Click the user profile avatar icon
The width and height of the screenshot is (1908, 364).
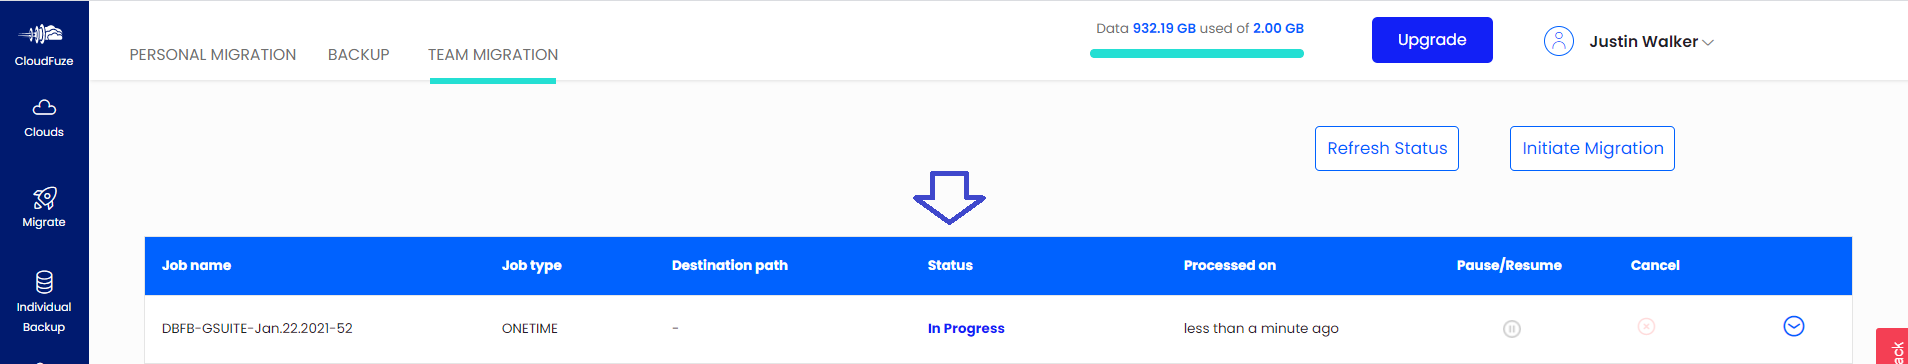pos(1559,41)
